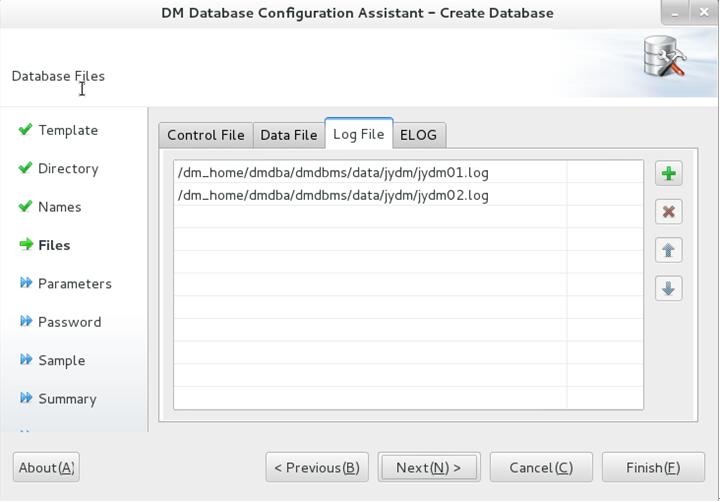Click the move up arrow icon
The image size is (720, 502).
[669, 250]
